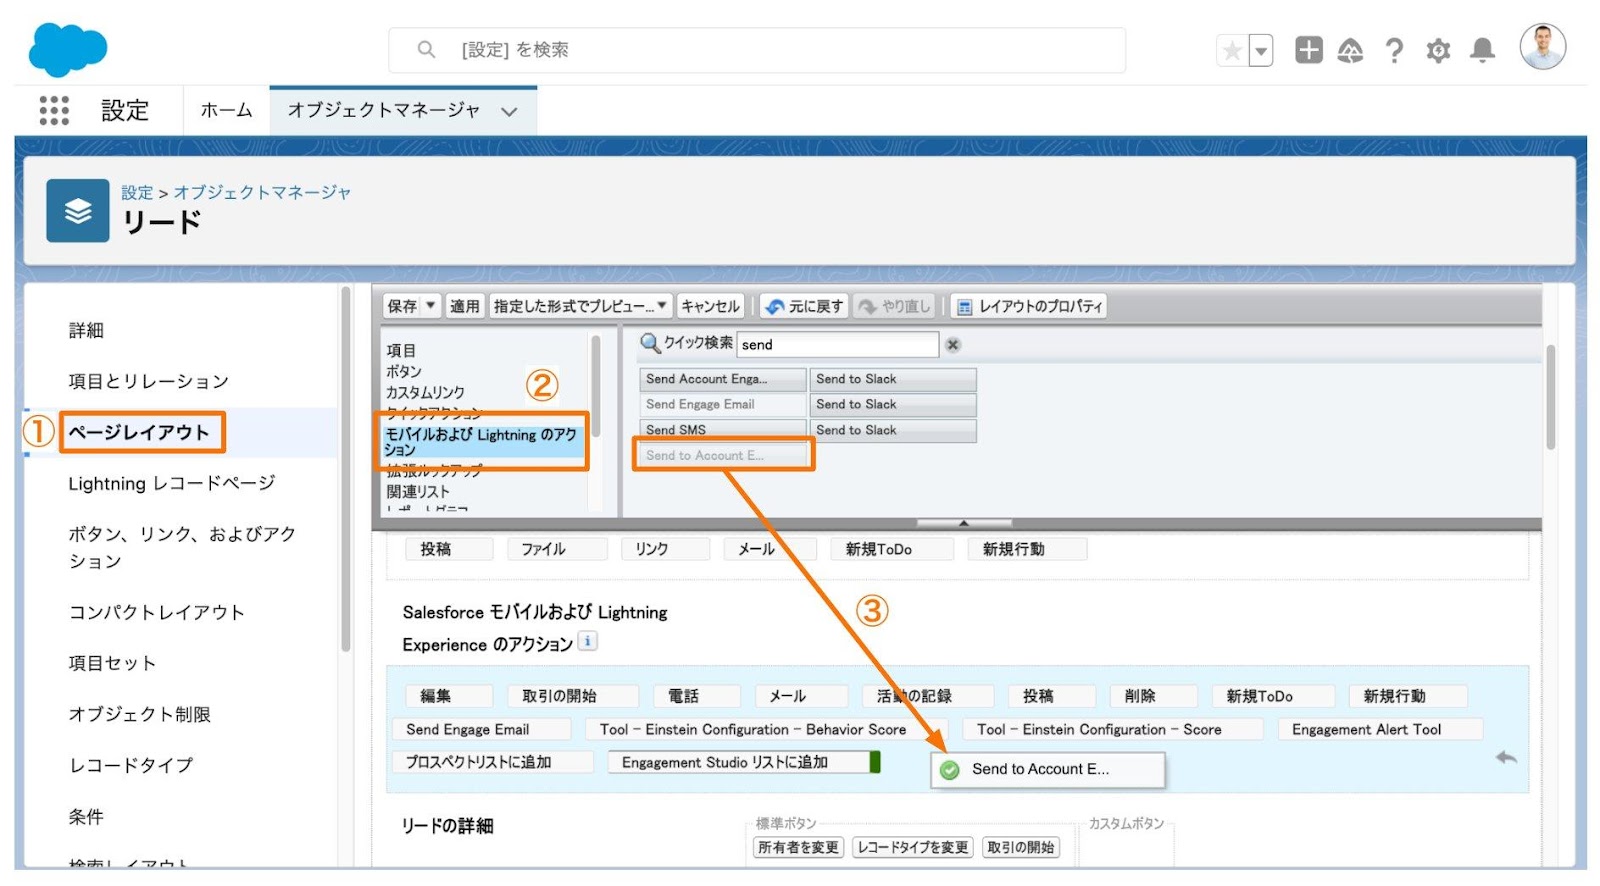Open 詳細 in the sidebar
Image resolution: width=1600 pixels, height=886 pixels.
86,330
